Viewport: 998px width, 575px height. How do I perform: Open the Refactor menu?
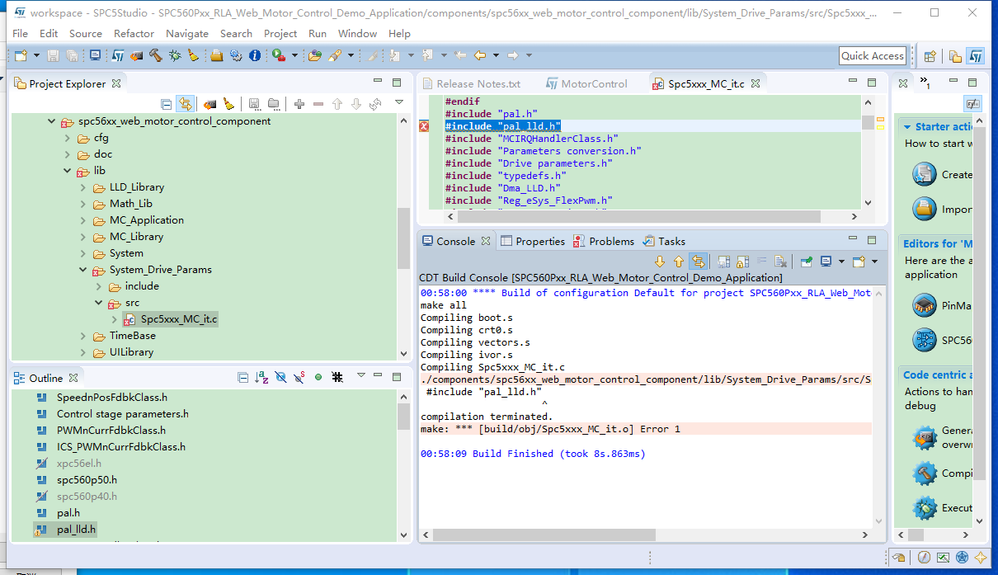[134, 34]
